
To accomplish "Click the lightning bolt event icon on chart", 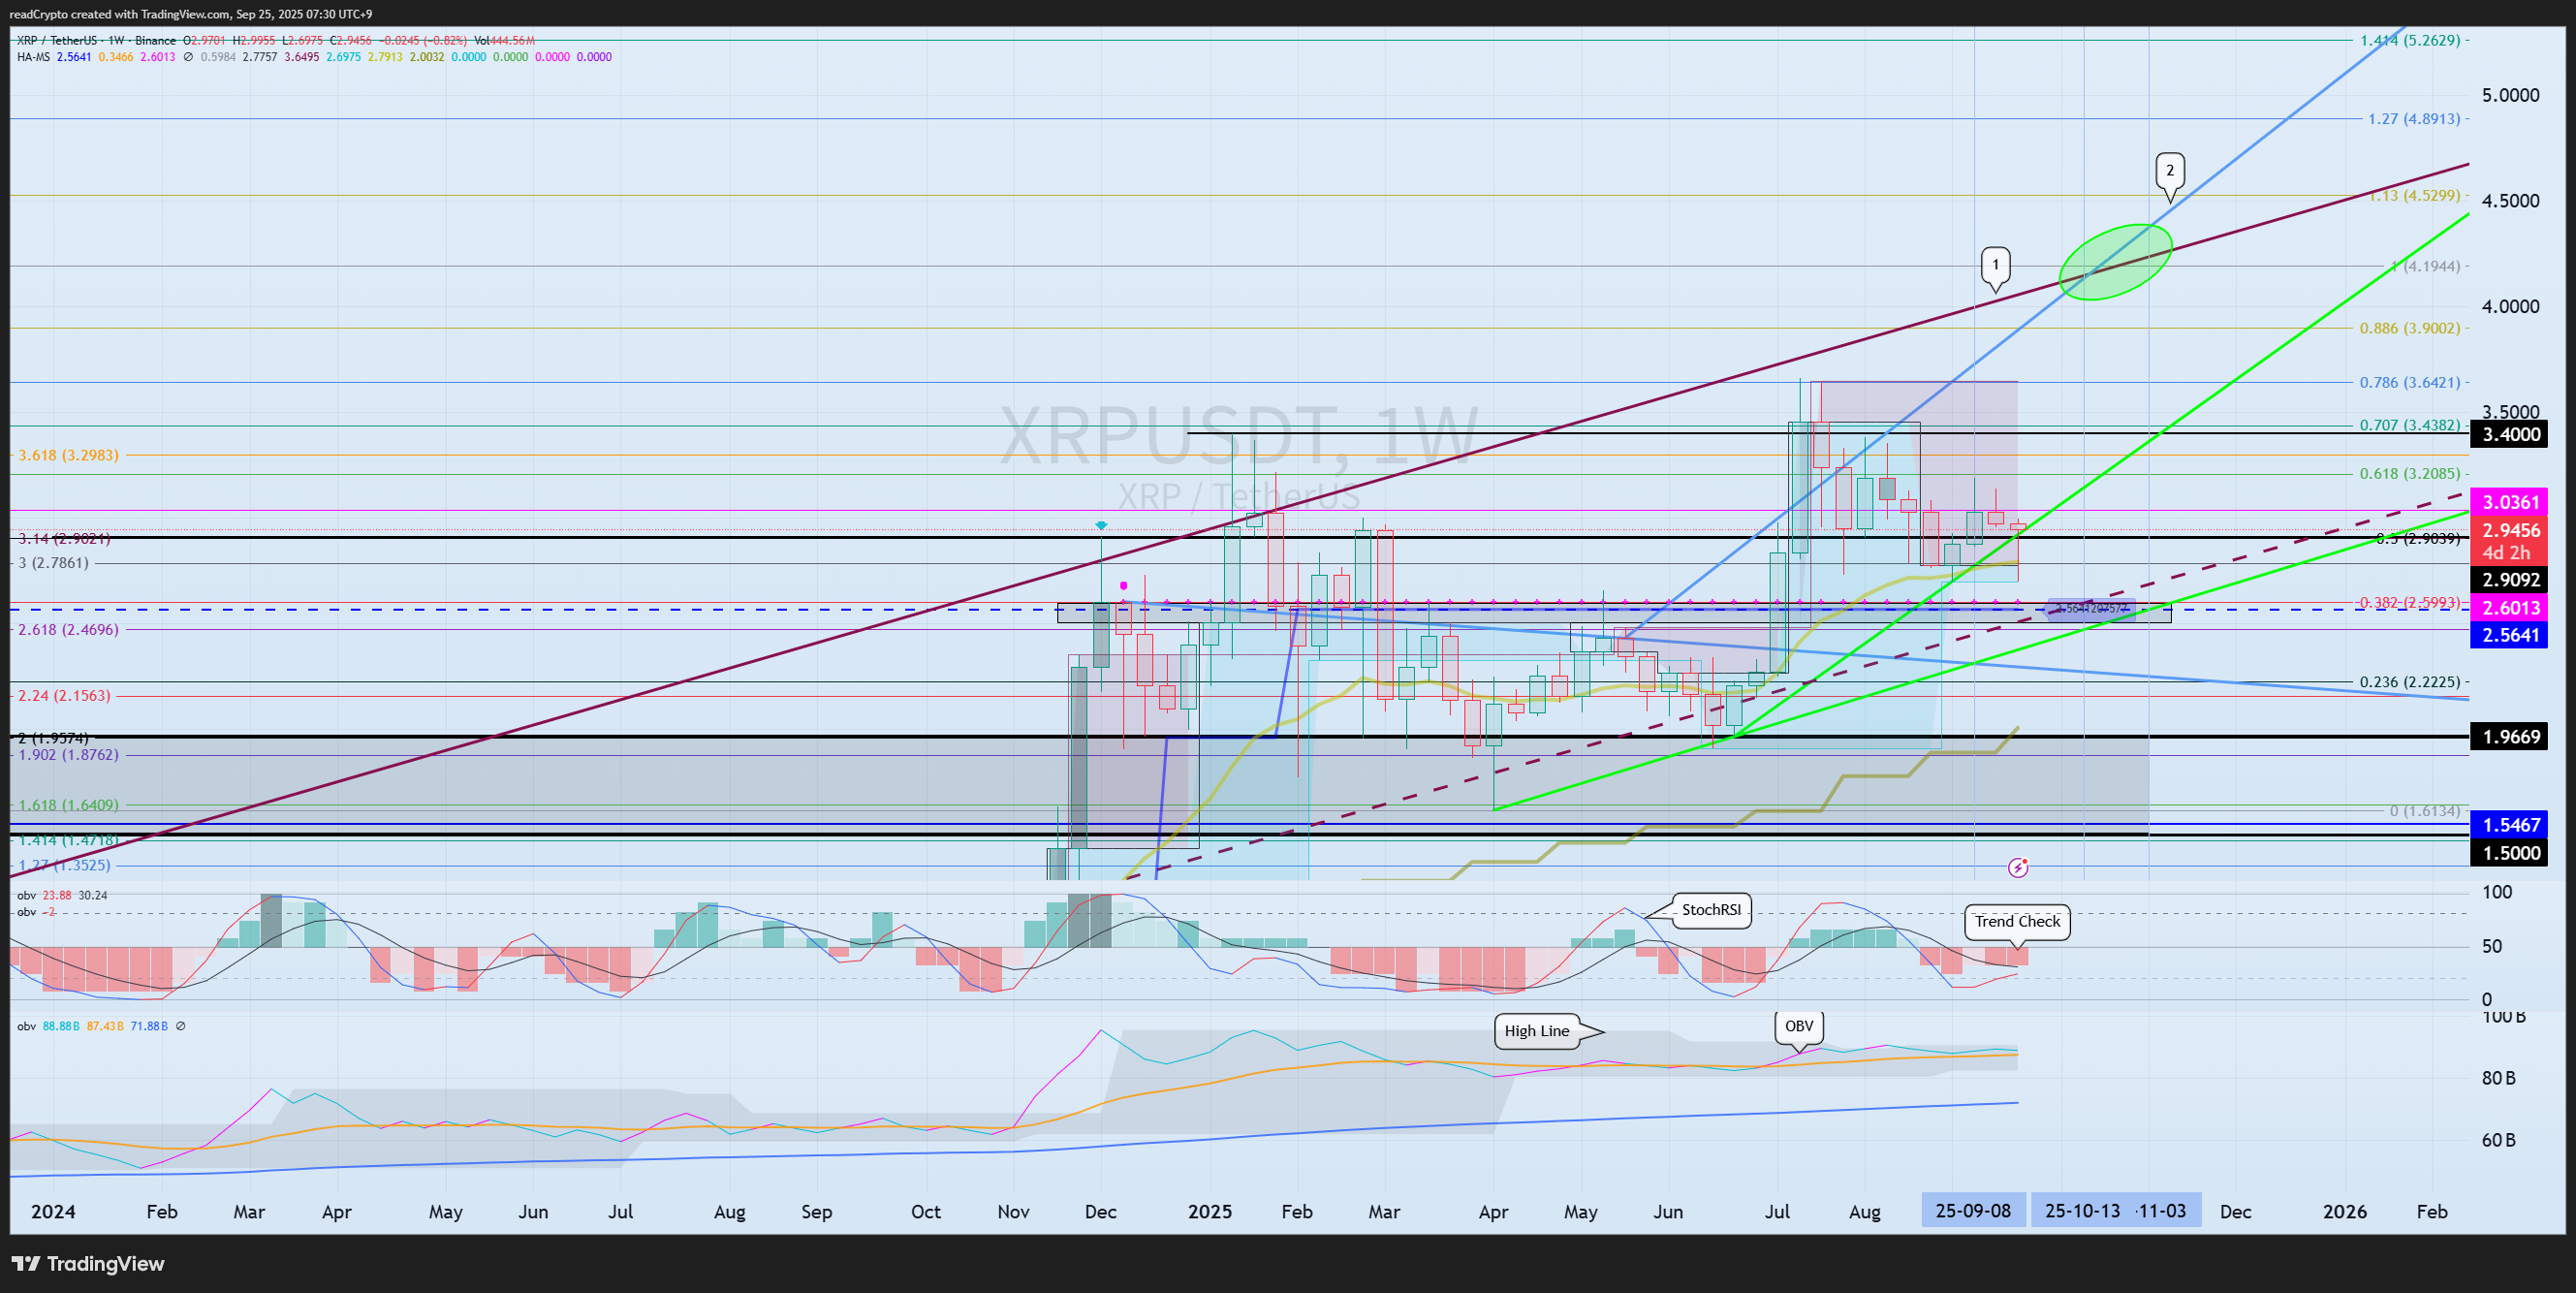I will click(x=2018, y=868).
